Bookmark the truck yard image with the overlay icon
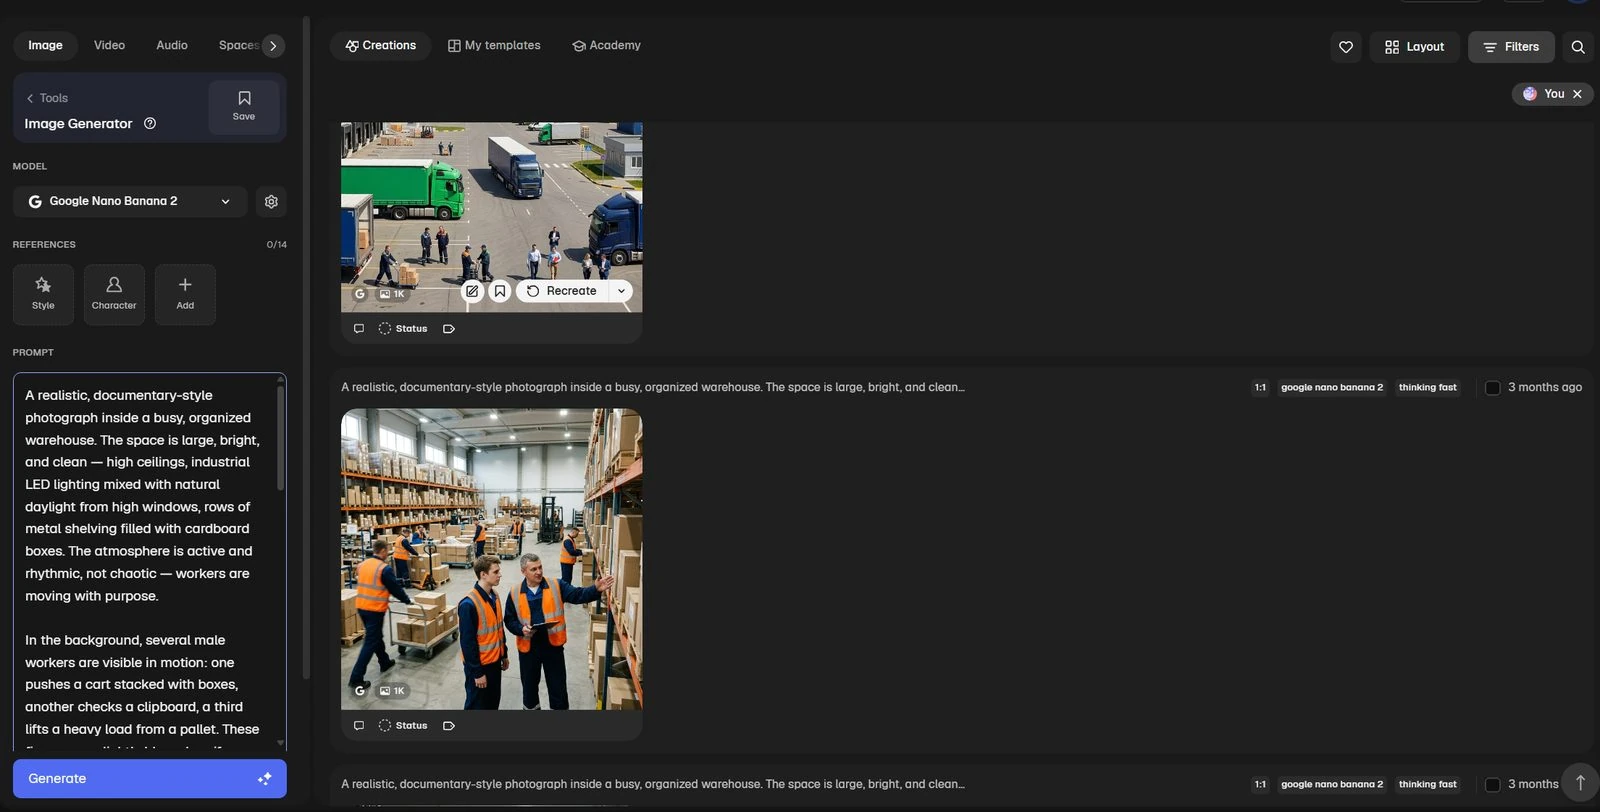The image size is (1600, 812). pyautogui.click(x=500, y=291)
